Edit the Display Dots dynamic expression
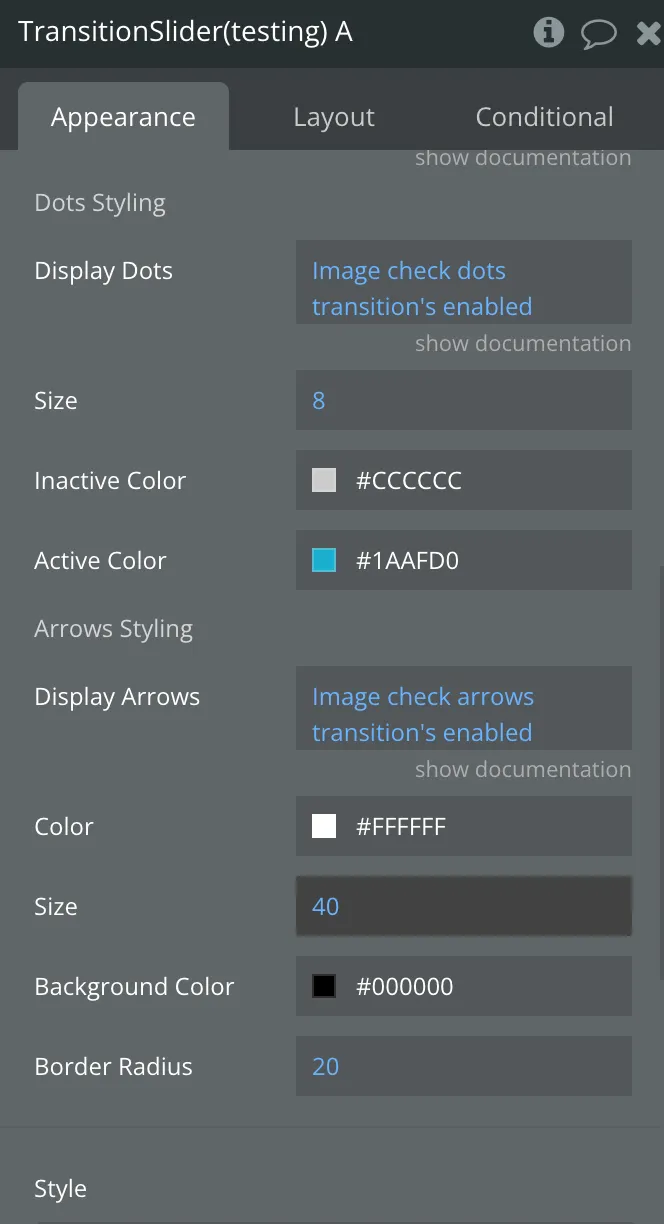 [x=463, y=288]
